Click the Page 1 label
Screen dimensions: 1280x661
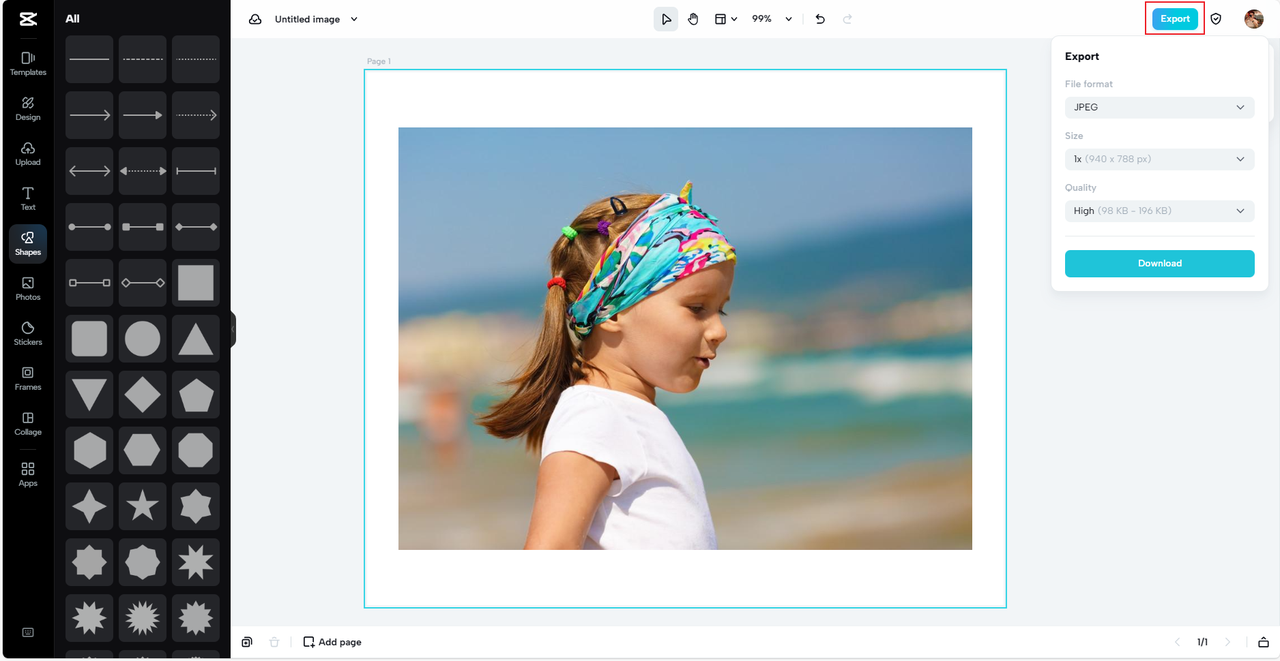click(378, 61)
